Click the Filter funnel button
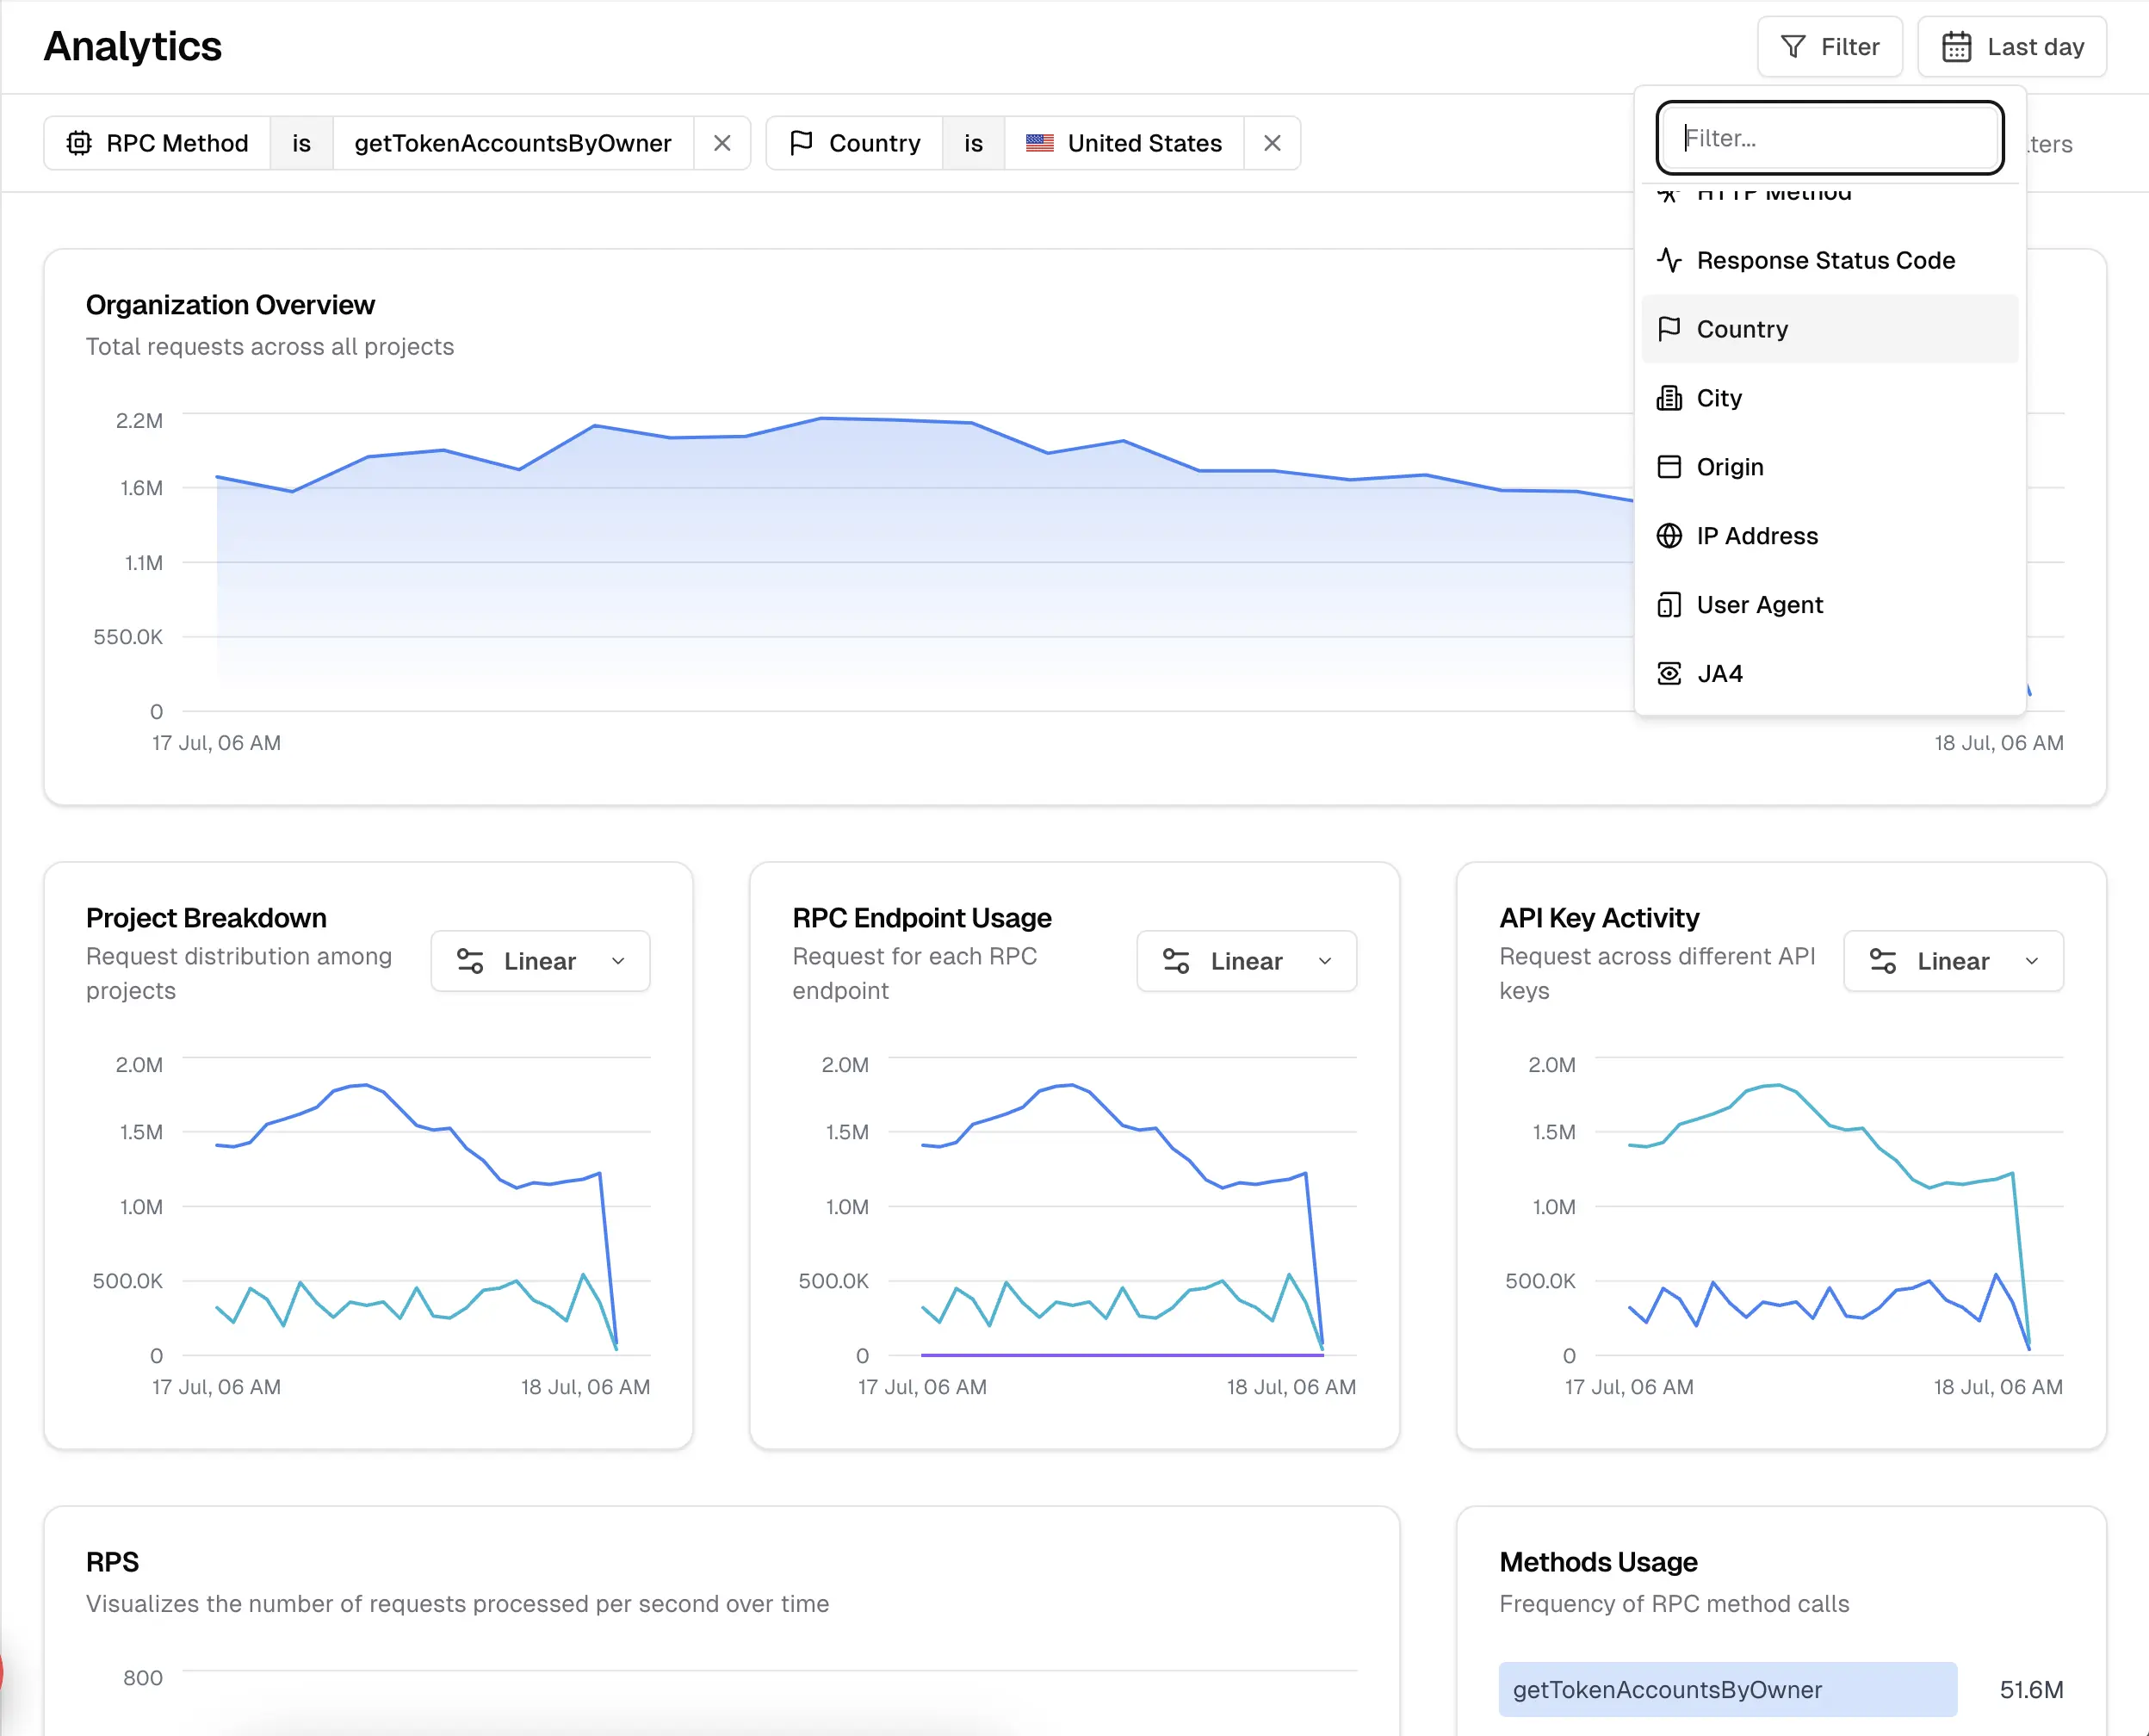 coord(1829,47)
